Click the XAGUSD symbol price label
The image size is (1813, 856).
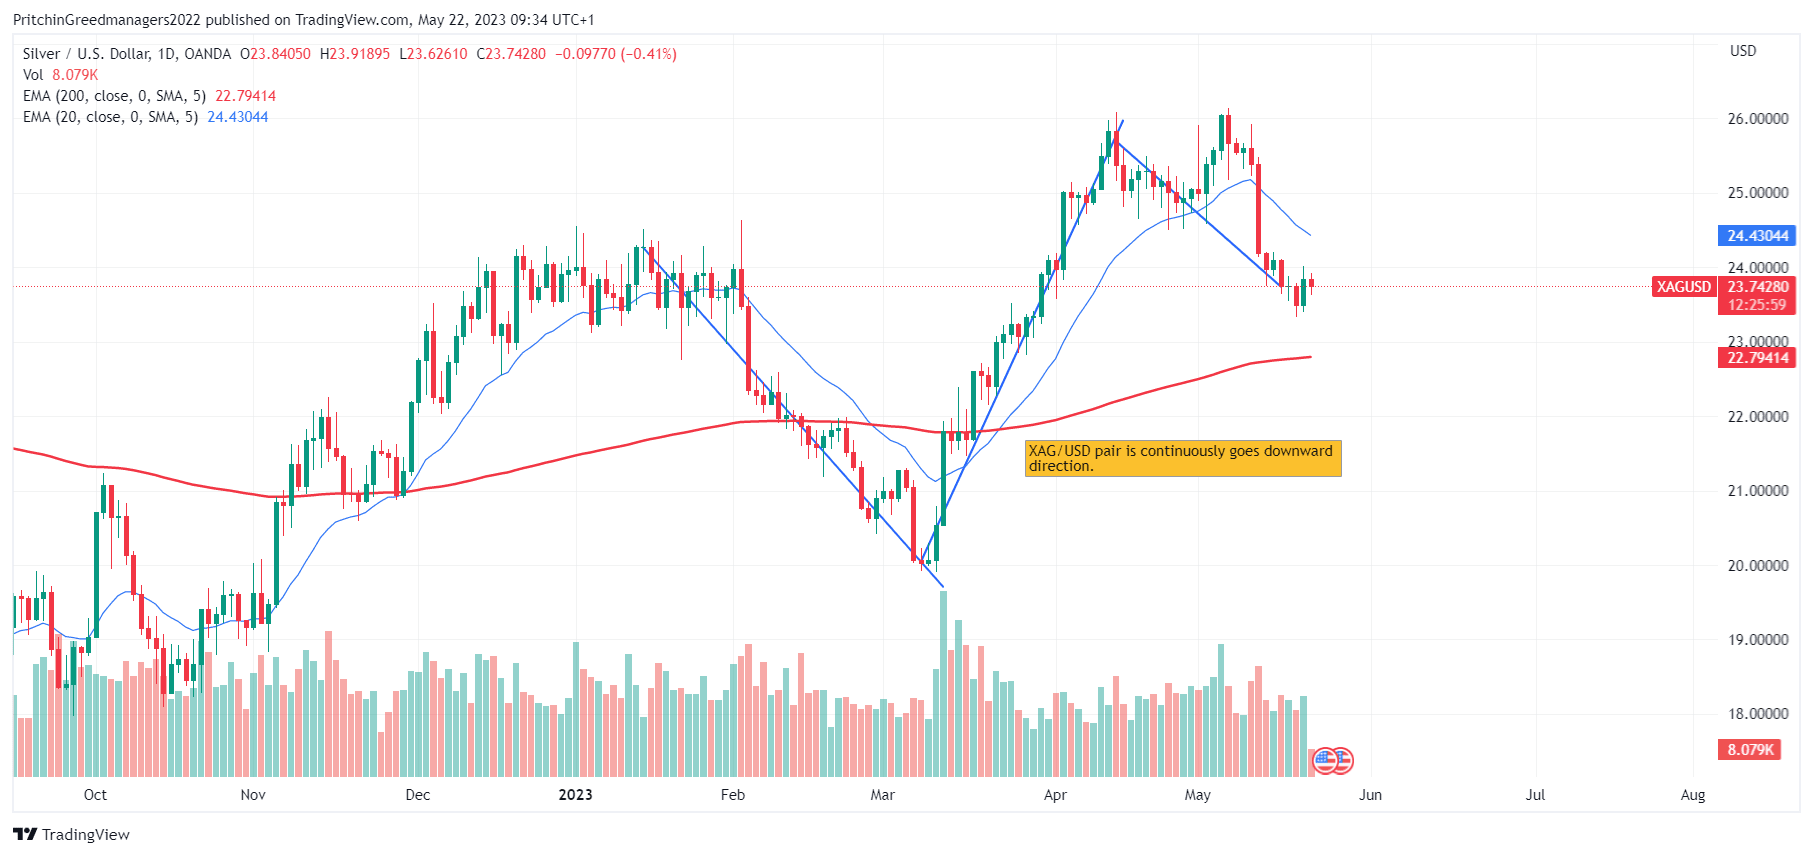[1684, 287]
